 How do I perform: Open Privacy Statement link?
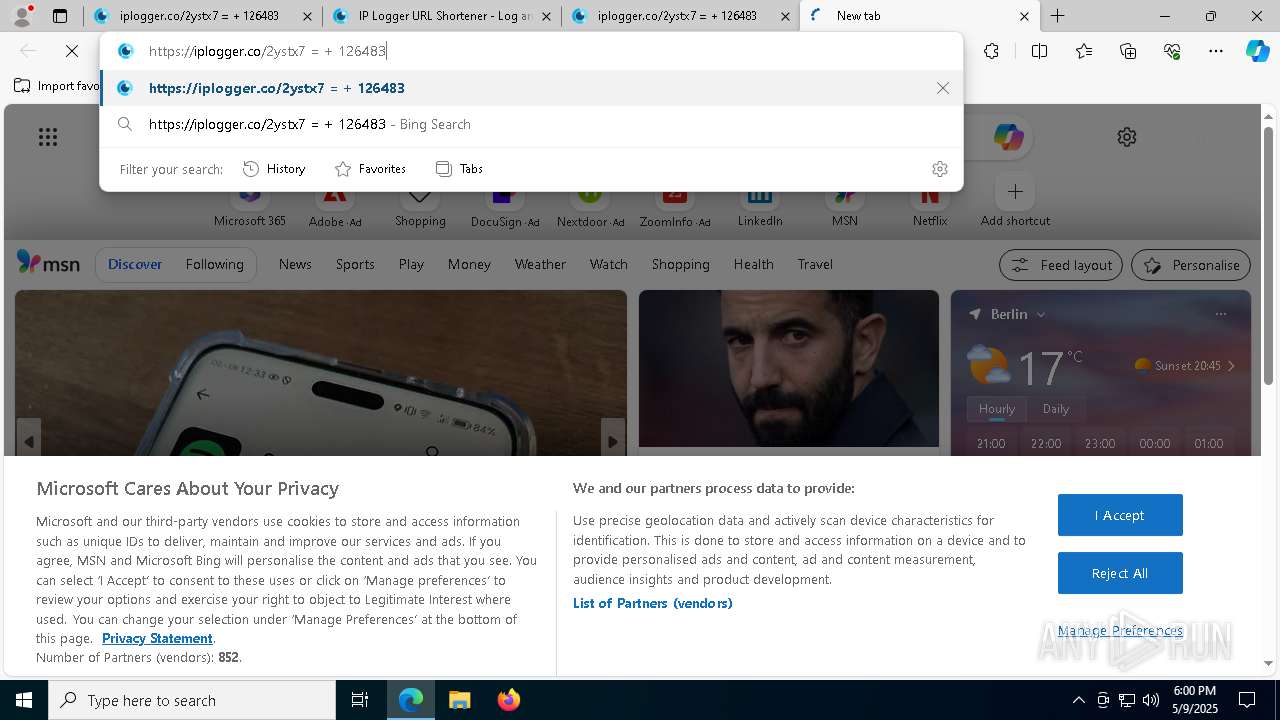point(157,638)
